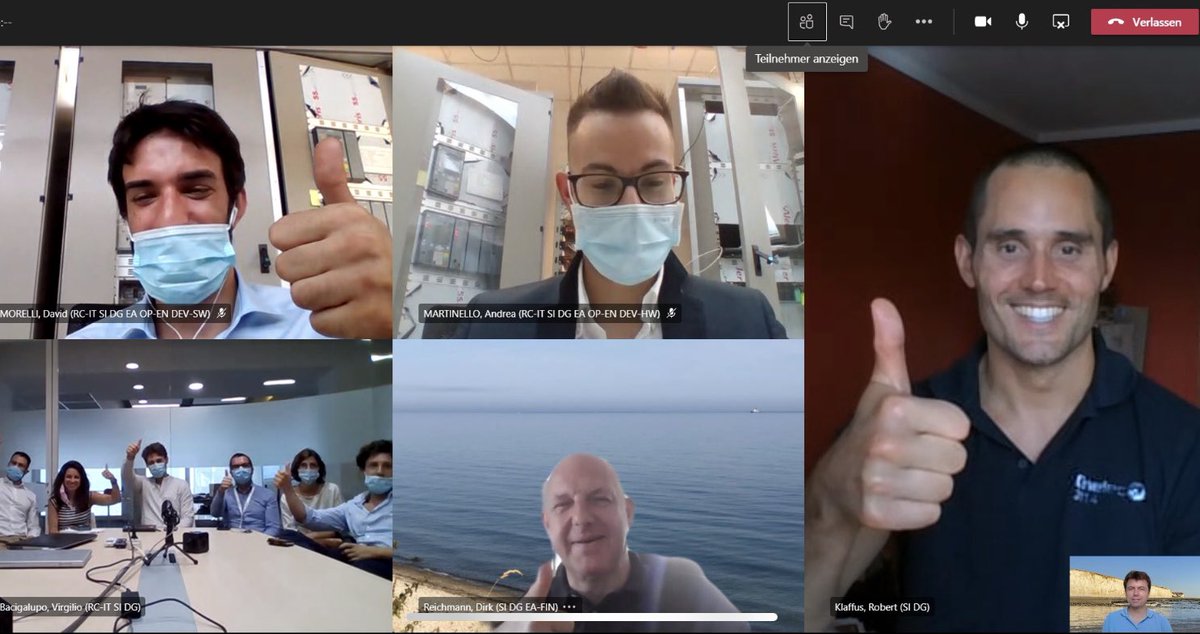Raise your hand

[885, 21]
